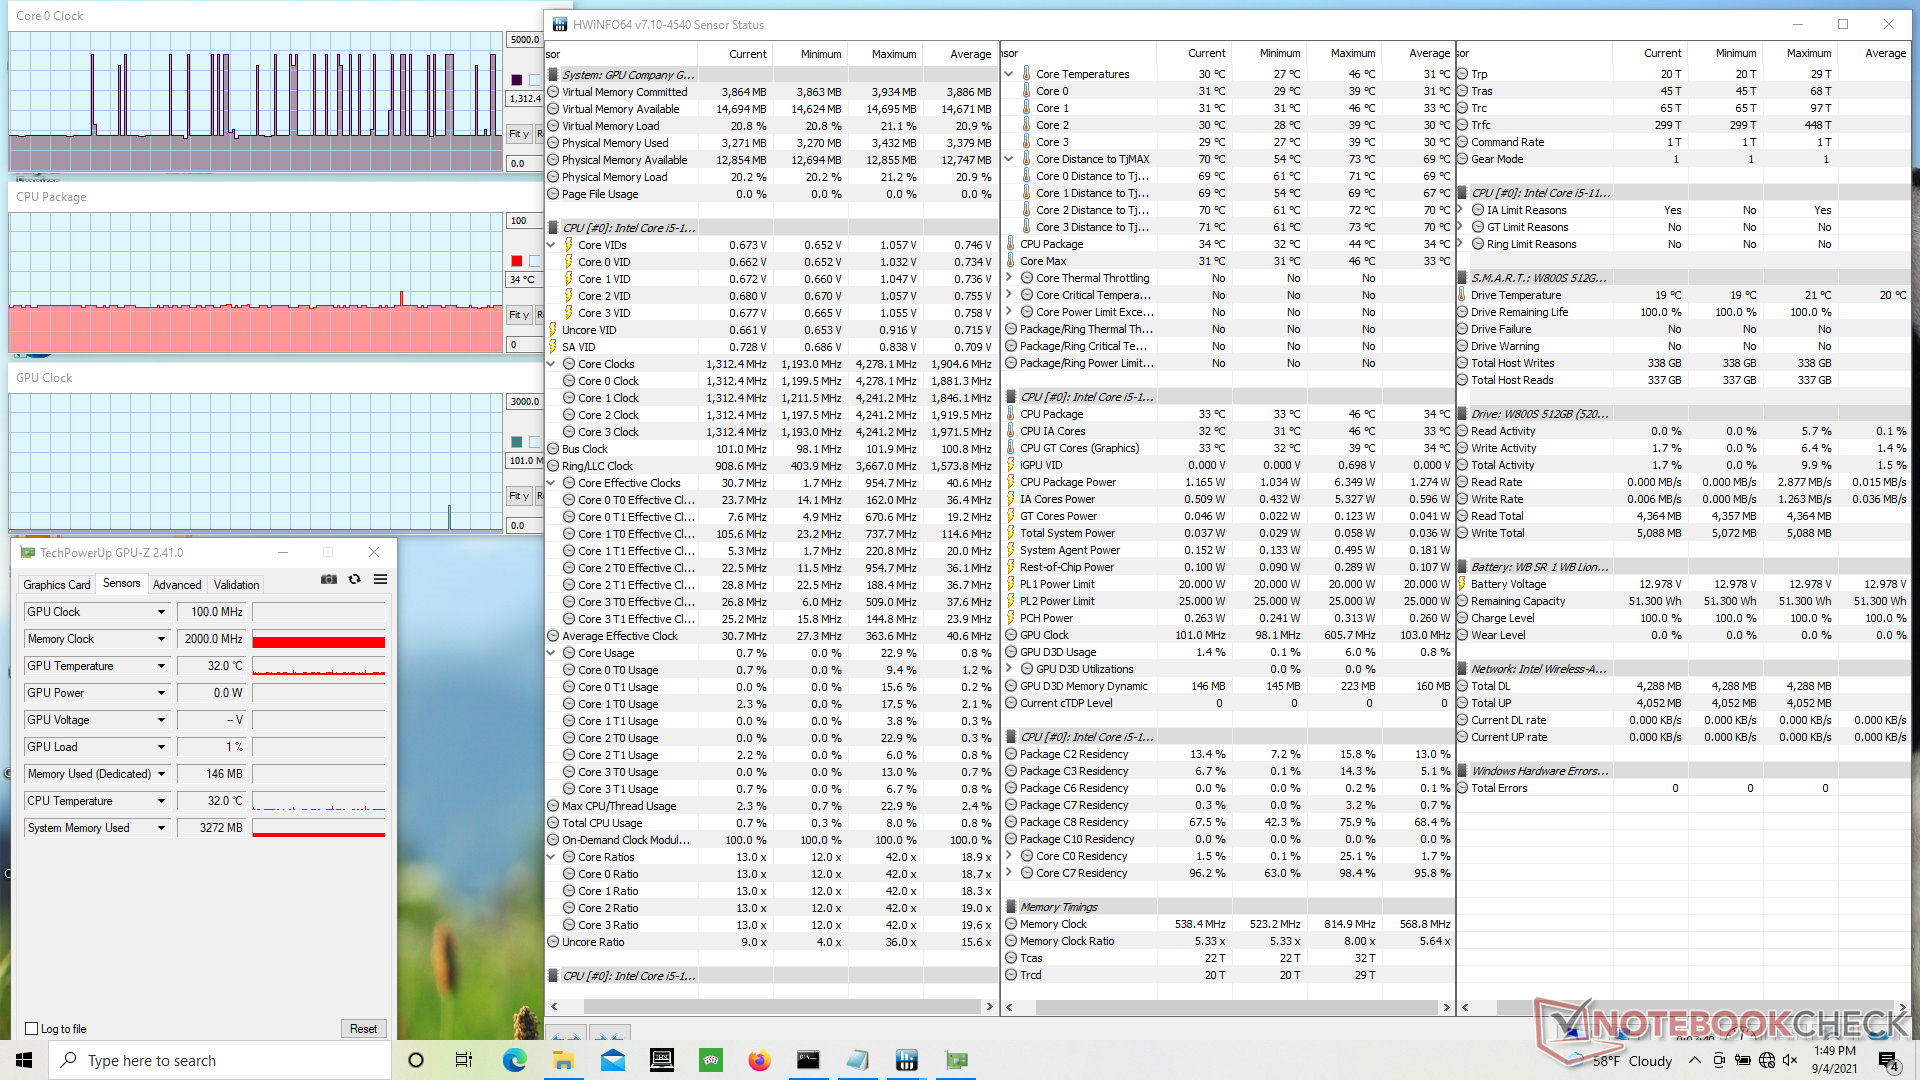The image size is (1920, 1080).
Task: Collapse the Core Clocks tree group
Action: (552, 364)
